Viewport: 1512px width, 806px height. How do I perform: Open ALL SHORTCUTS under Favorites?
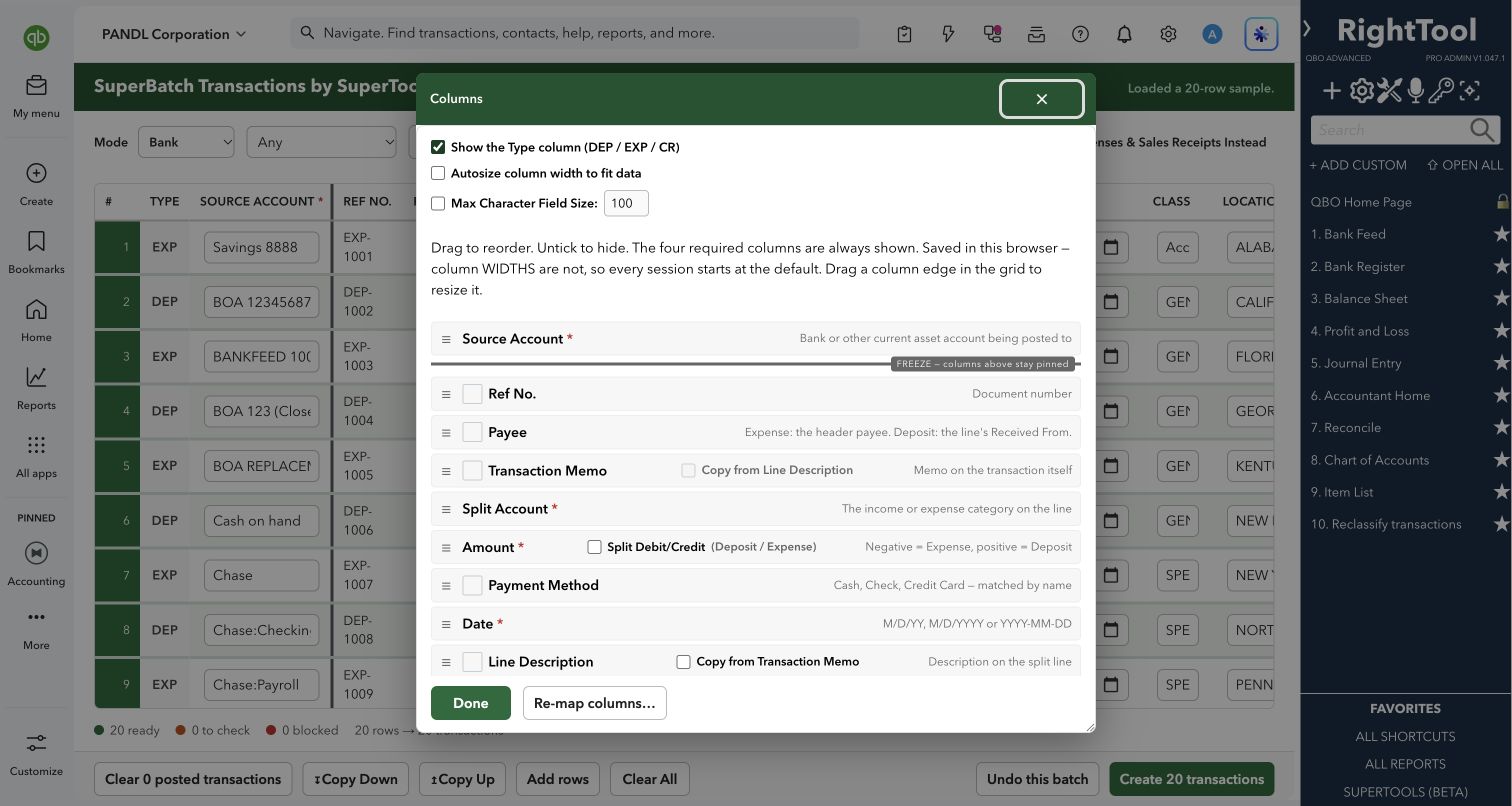pos(1405,736)
